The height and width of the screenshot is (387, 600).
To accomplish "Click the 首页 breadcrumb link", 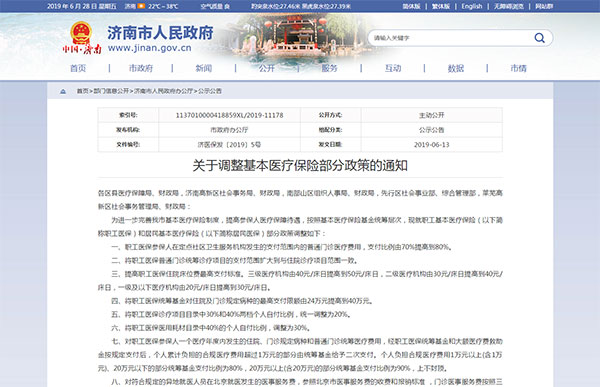I will tap(82, 91).
